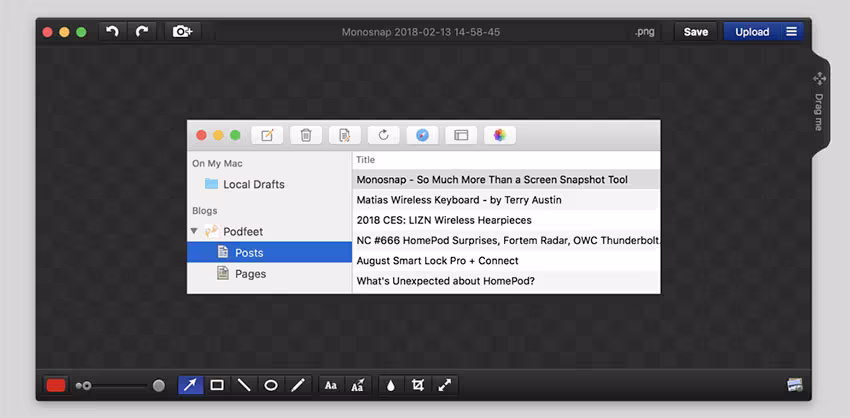Viewport: 850px width, 418px height.
Task: Click the redo arrow in Monosnap toolbar
Action: coord(142,32)
